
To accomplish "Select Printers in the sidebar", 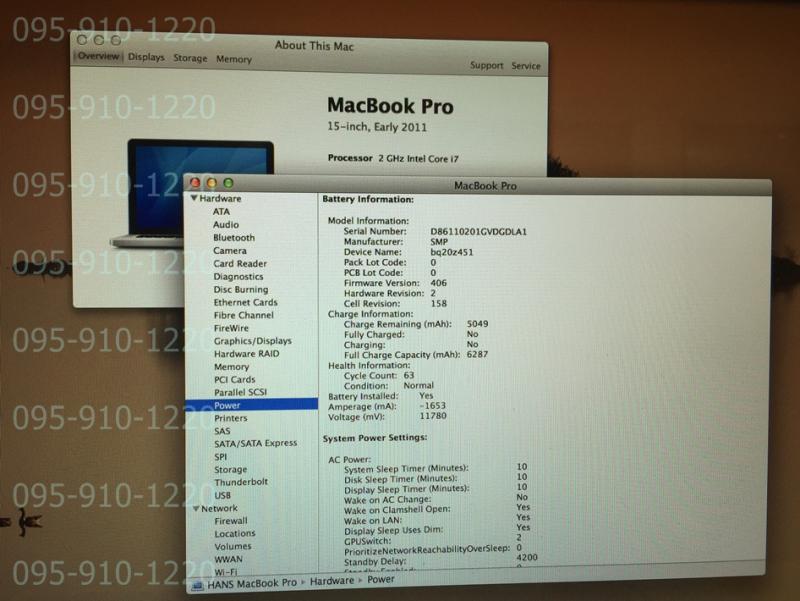I will [231, 418].
